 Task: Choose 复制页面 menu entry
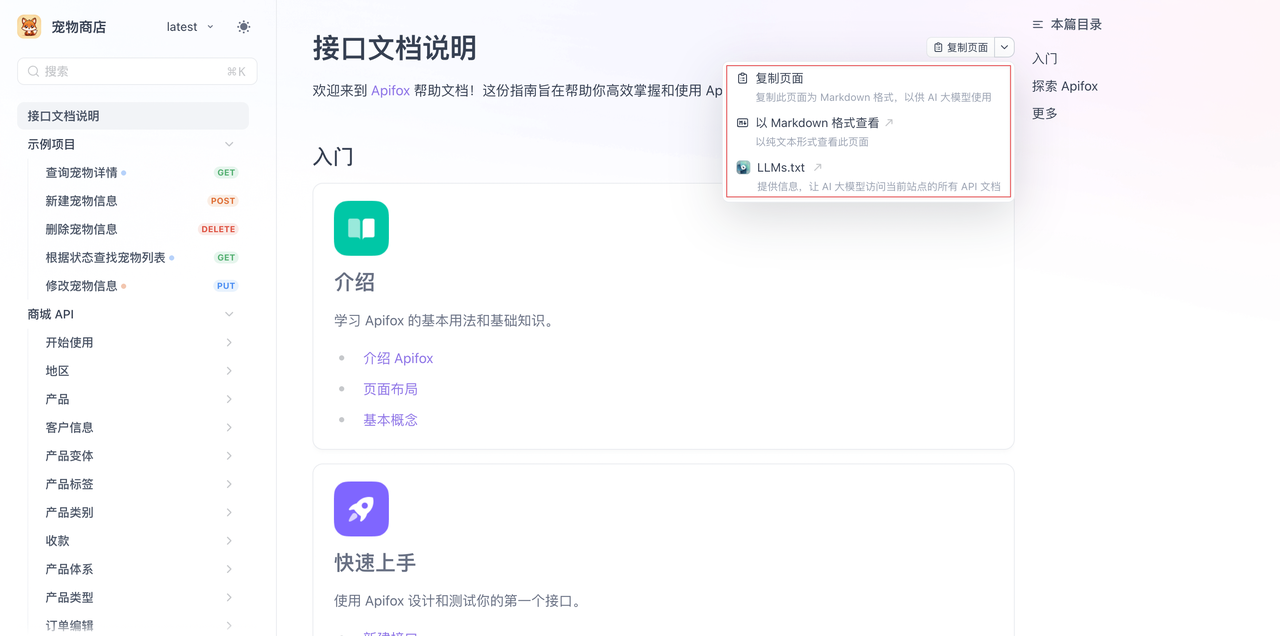click(x=869, y=87)
